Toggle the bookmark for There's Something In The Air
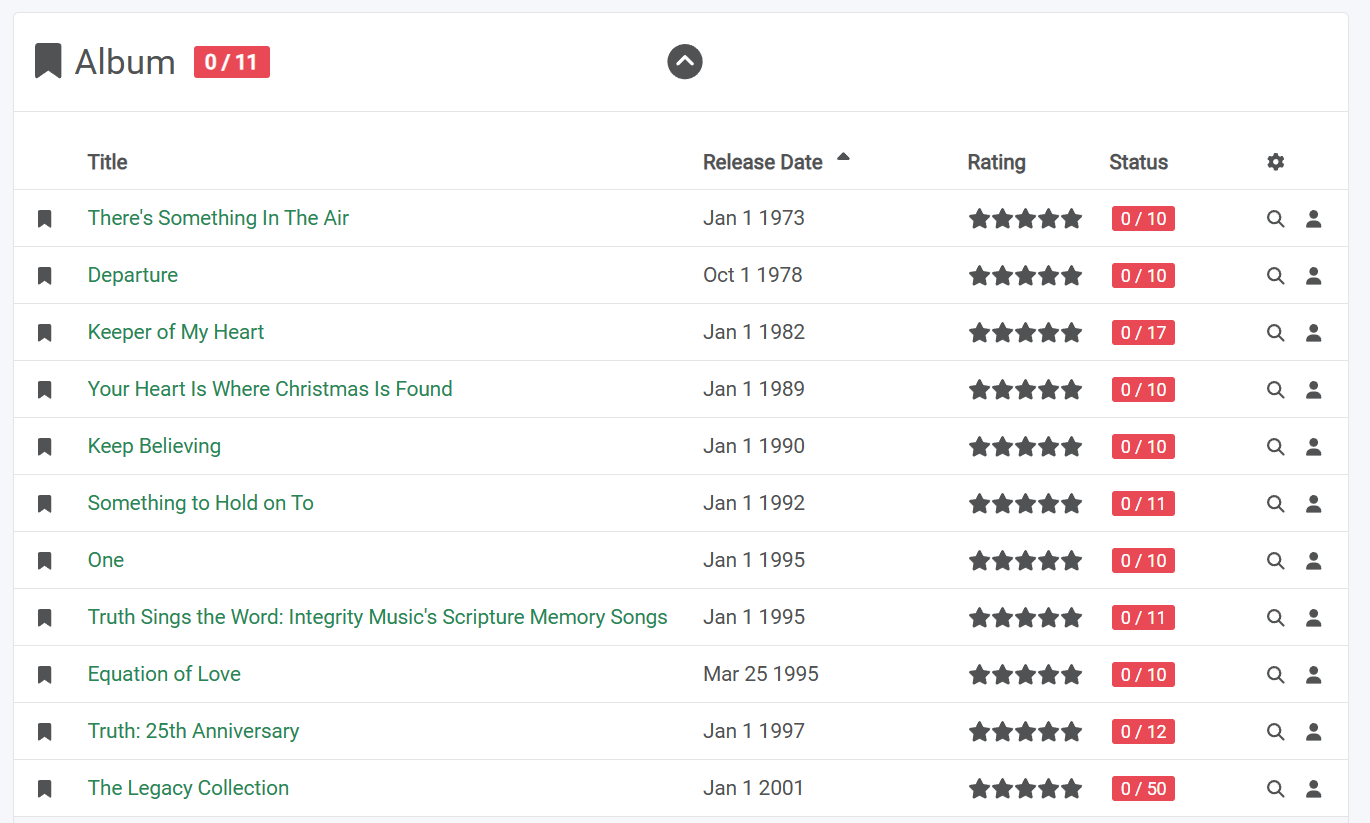1370x823 pixels. (x=44, y=219)
